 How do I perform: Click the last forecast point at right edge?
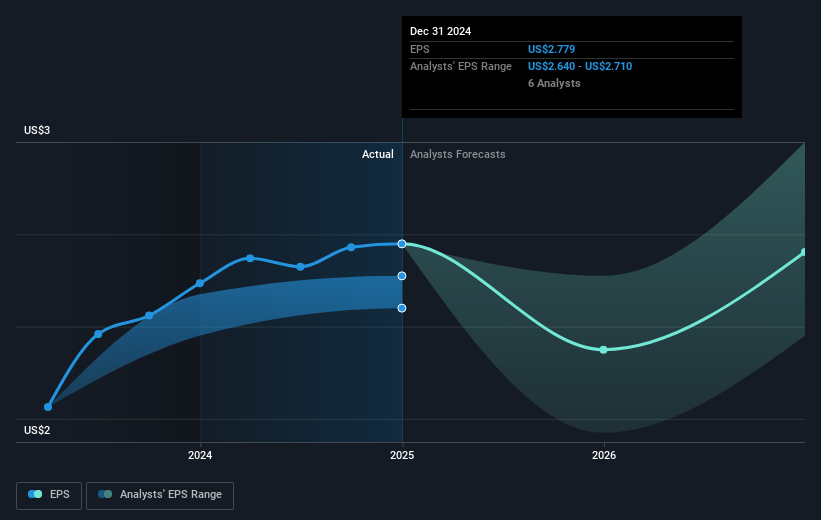coord(805,252)
